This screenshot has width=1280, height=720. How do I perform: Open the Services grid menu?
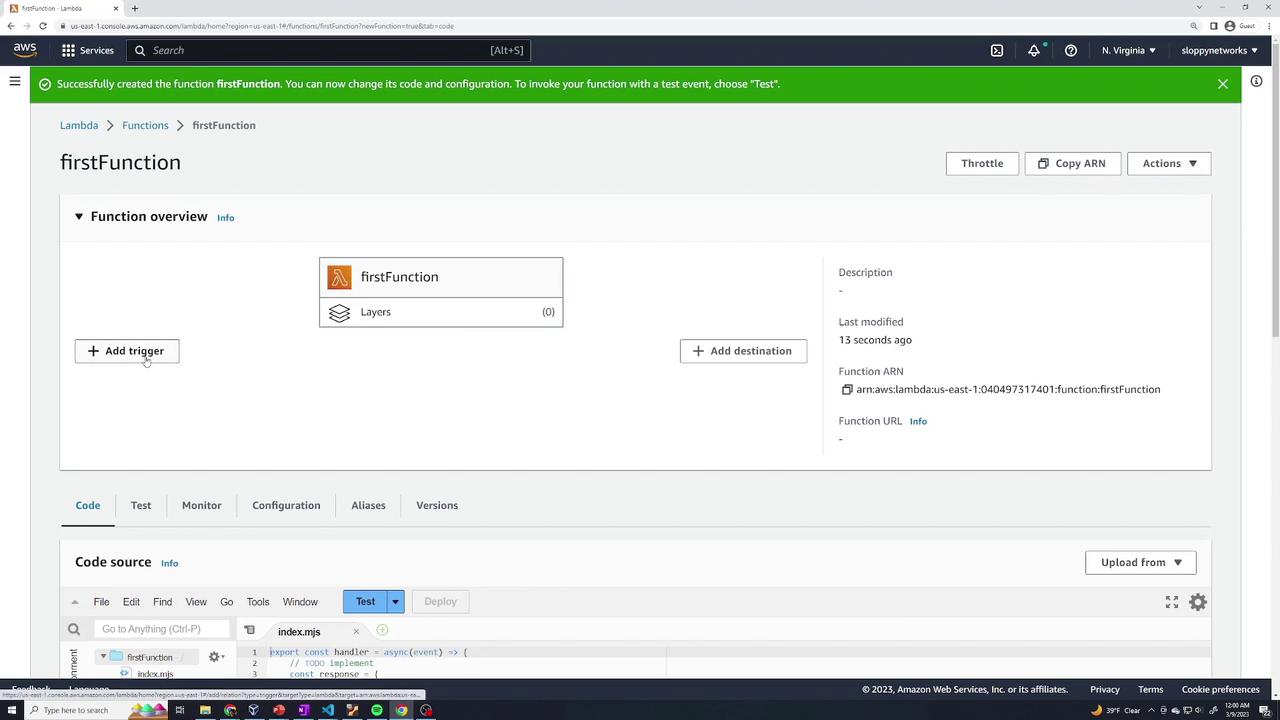click(87, 50)
